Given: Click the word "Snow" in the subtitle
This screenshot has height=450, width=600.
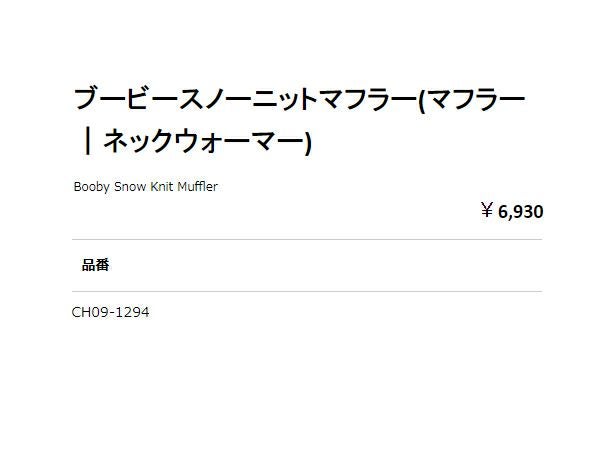Looking at the screenshot, I should pos(131,187).
